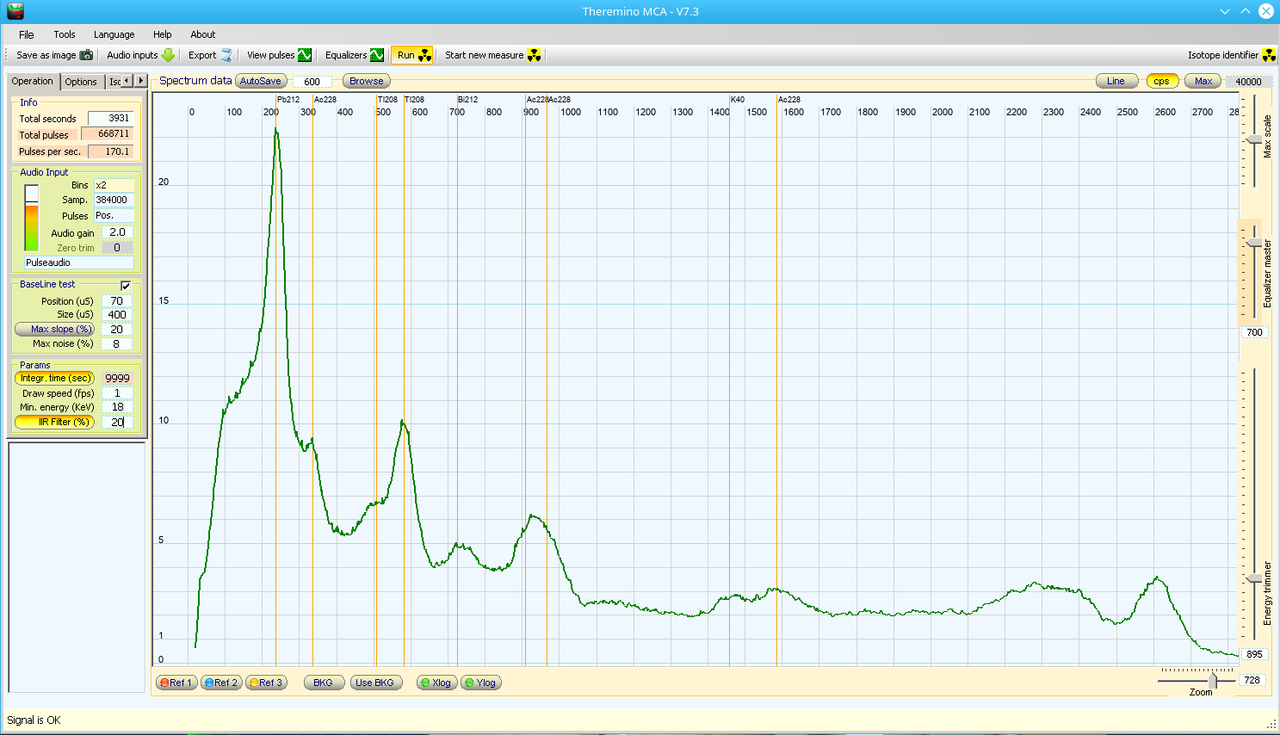The image size is (1280, 735).
Task: Select the Operation tab
Action: coord(33,81)
